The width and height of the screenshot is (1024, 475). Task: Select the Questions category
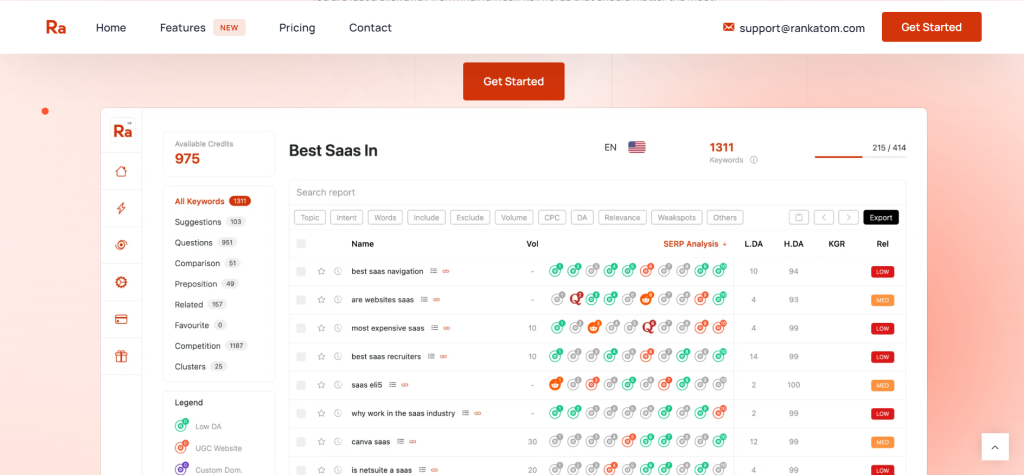[x=206, y=242]
